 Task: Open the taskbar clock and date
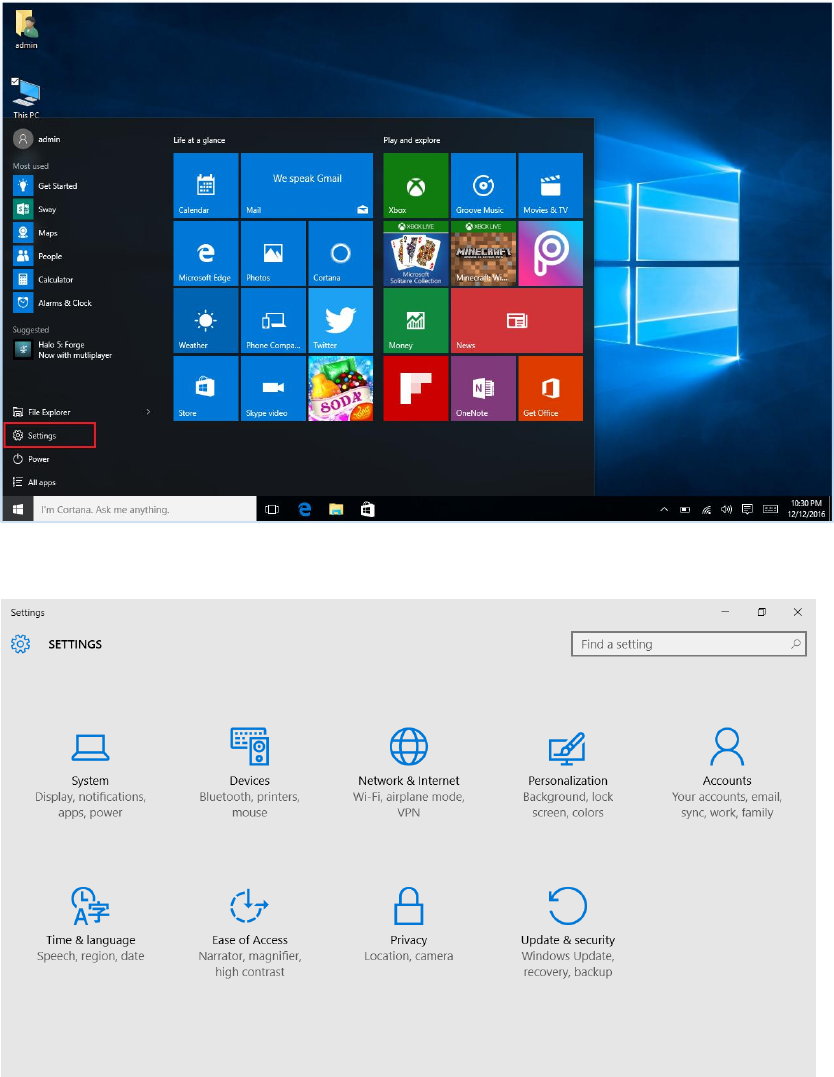(x=806, y=509)
